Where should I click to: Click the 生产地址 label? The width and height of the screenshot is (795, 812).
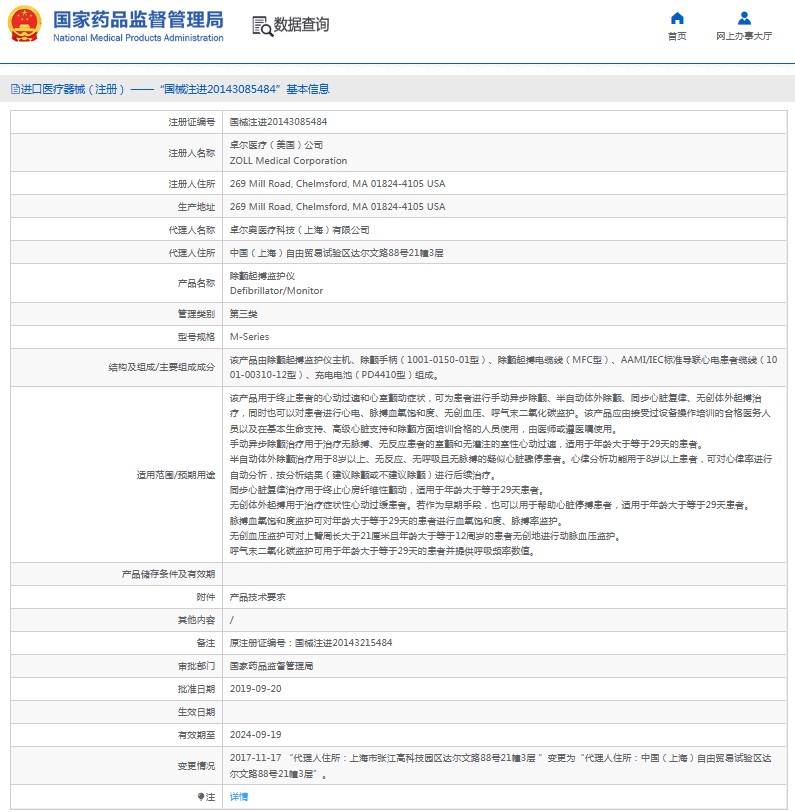click(196, 207)
